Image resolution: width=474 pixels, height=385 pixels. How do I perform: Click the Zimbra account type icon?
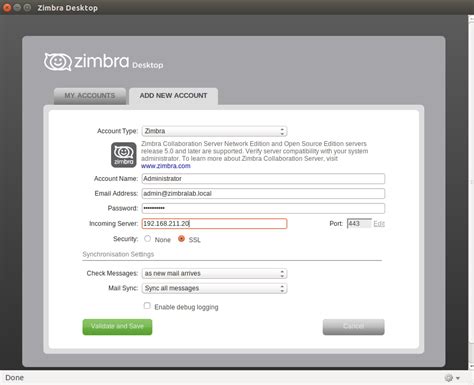(x=124, y=155)
